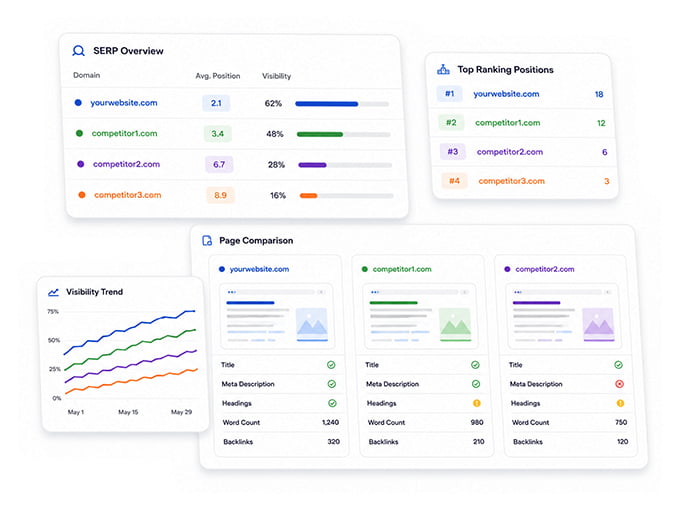Click Backlinks value 210
The width and height of the screenshot is (680, 510).
(478, 441)
